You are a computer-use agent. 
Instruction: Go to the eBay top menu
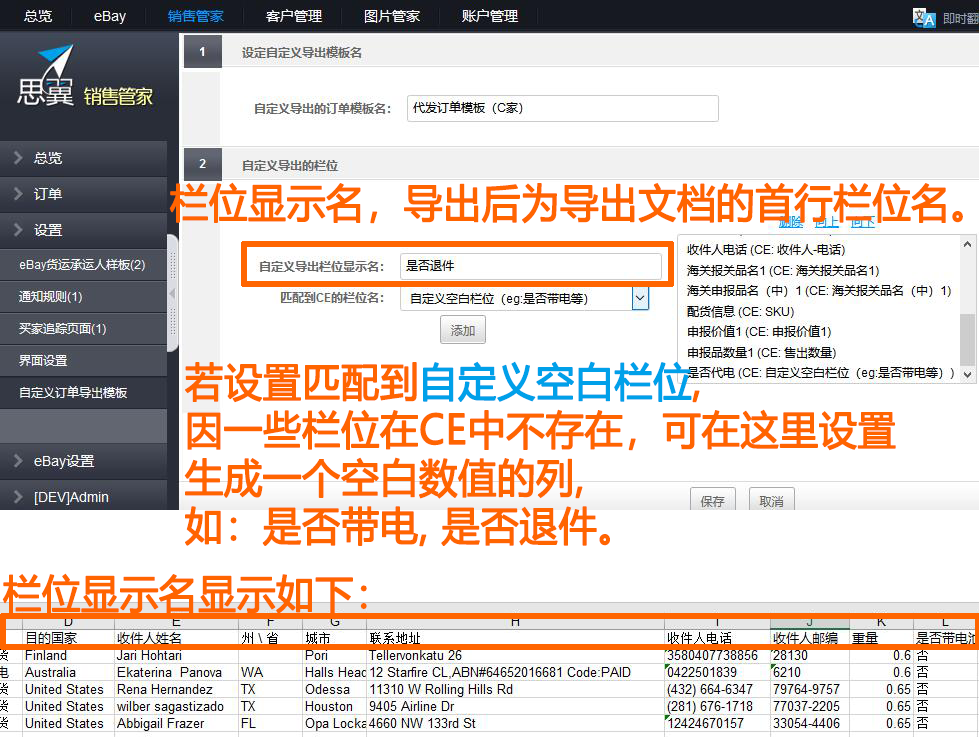tap(110, 16)
